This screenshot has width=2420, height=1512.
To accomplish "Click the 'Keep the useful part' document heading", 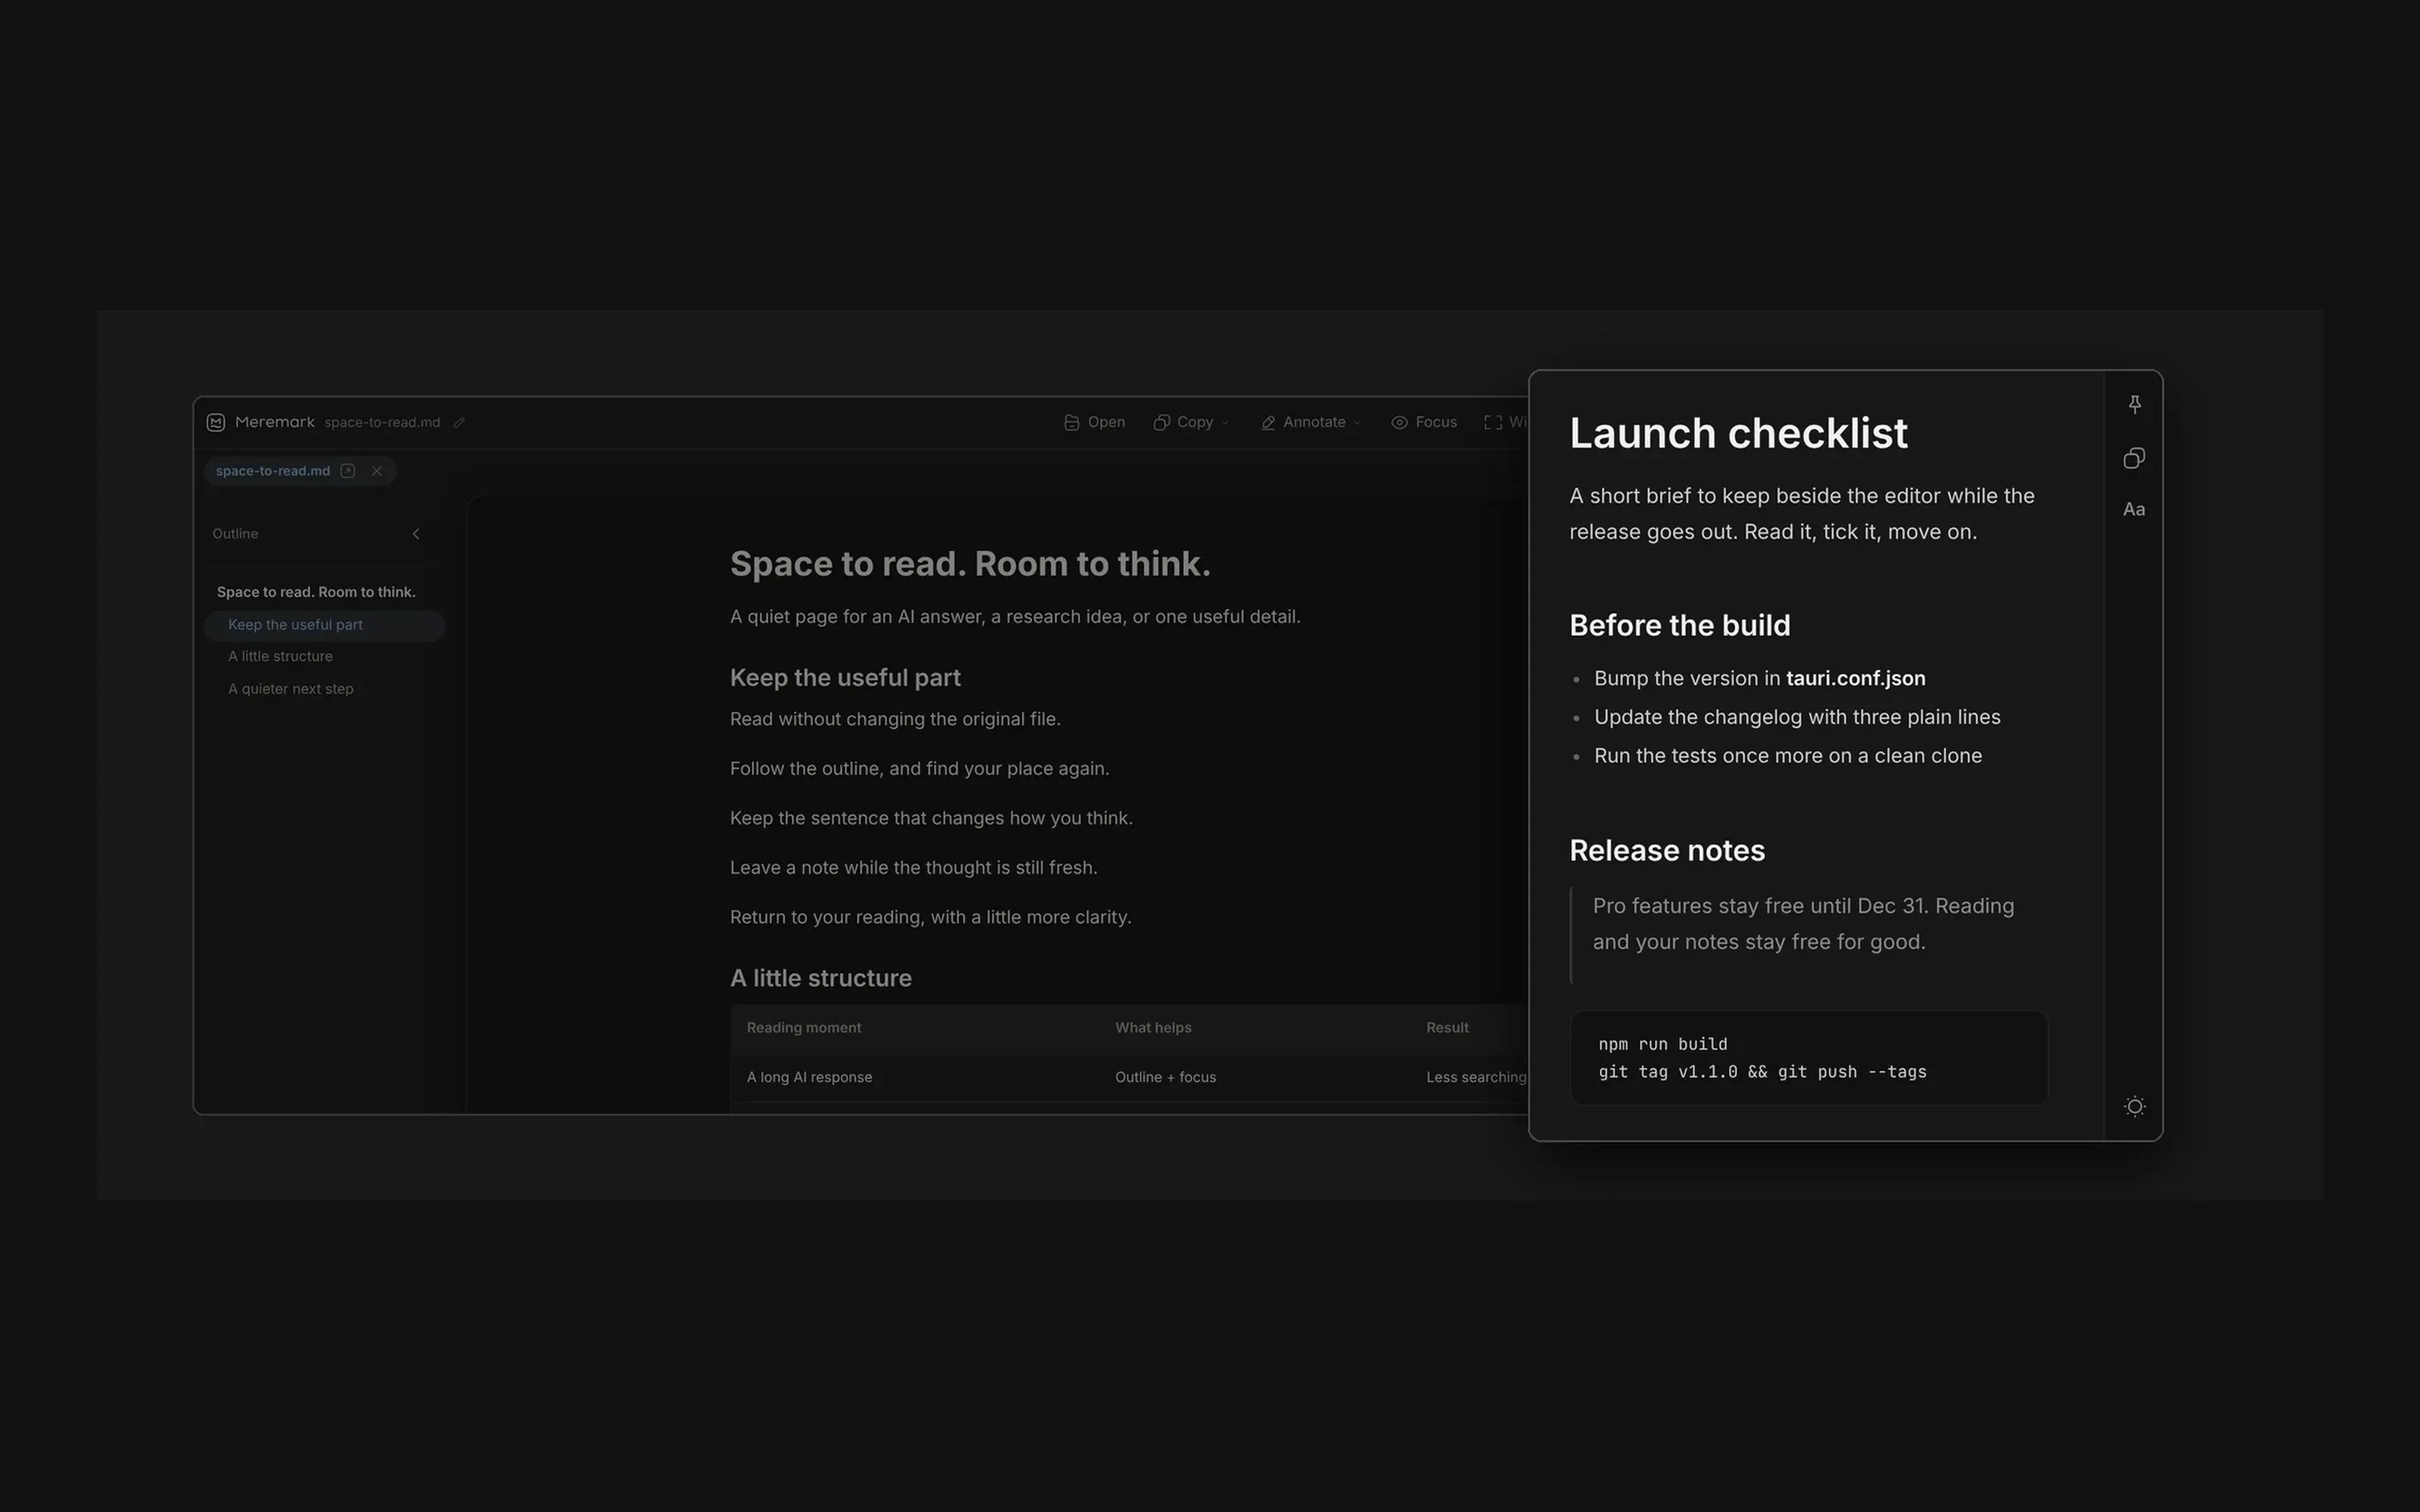I will (845, 678).
